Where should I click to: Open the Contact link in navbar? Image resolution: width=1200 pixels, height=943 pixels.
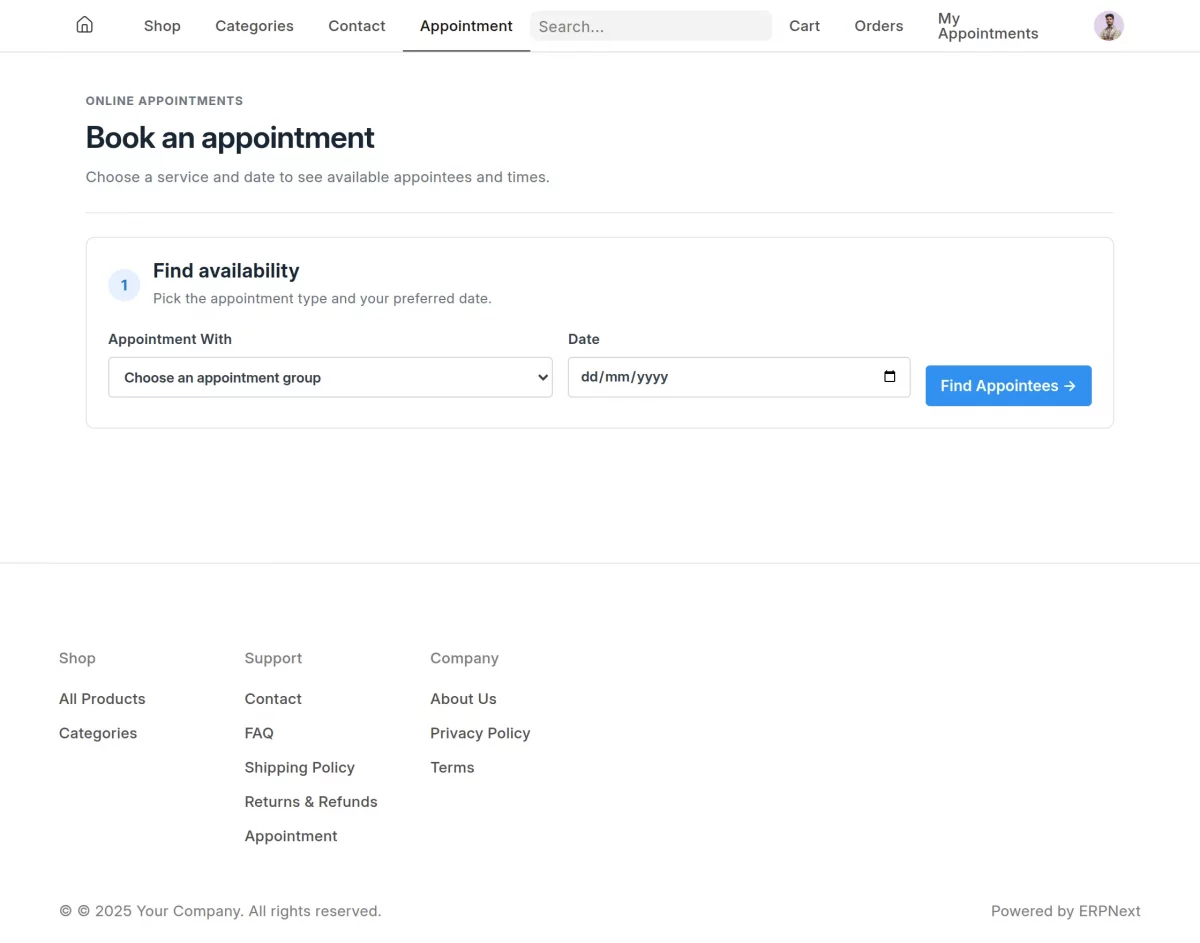[x=357, y=26]
